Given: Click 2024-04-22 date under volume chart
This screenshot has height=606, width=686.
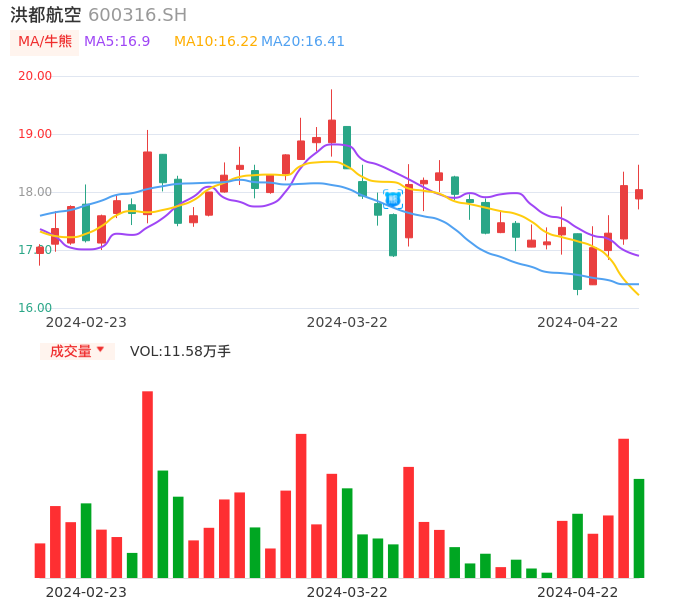Looking at the screenshot, I should coord(578,592).
